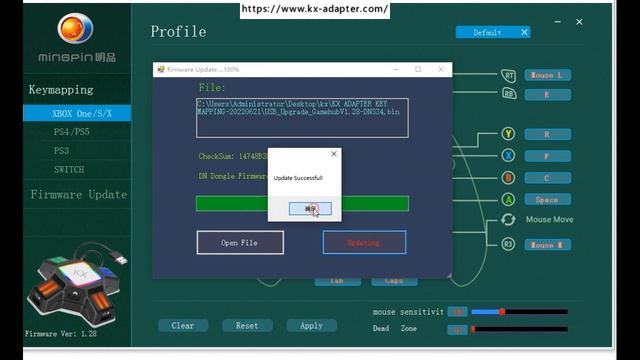Click the Firmware Update window title icon
The height and width of the screenshot is (360, 640).
tap(161, 69)
